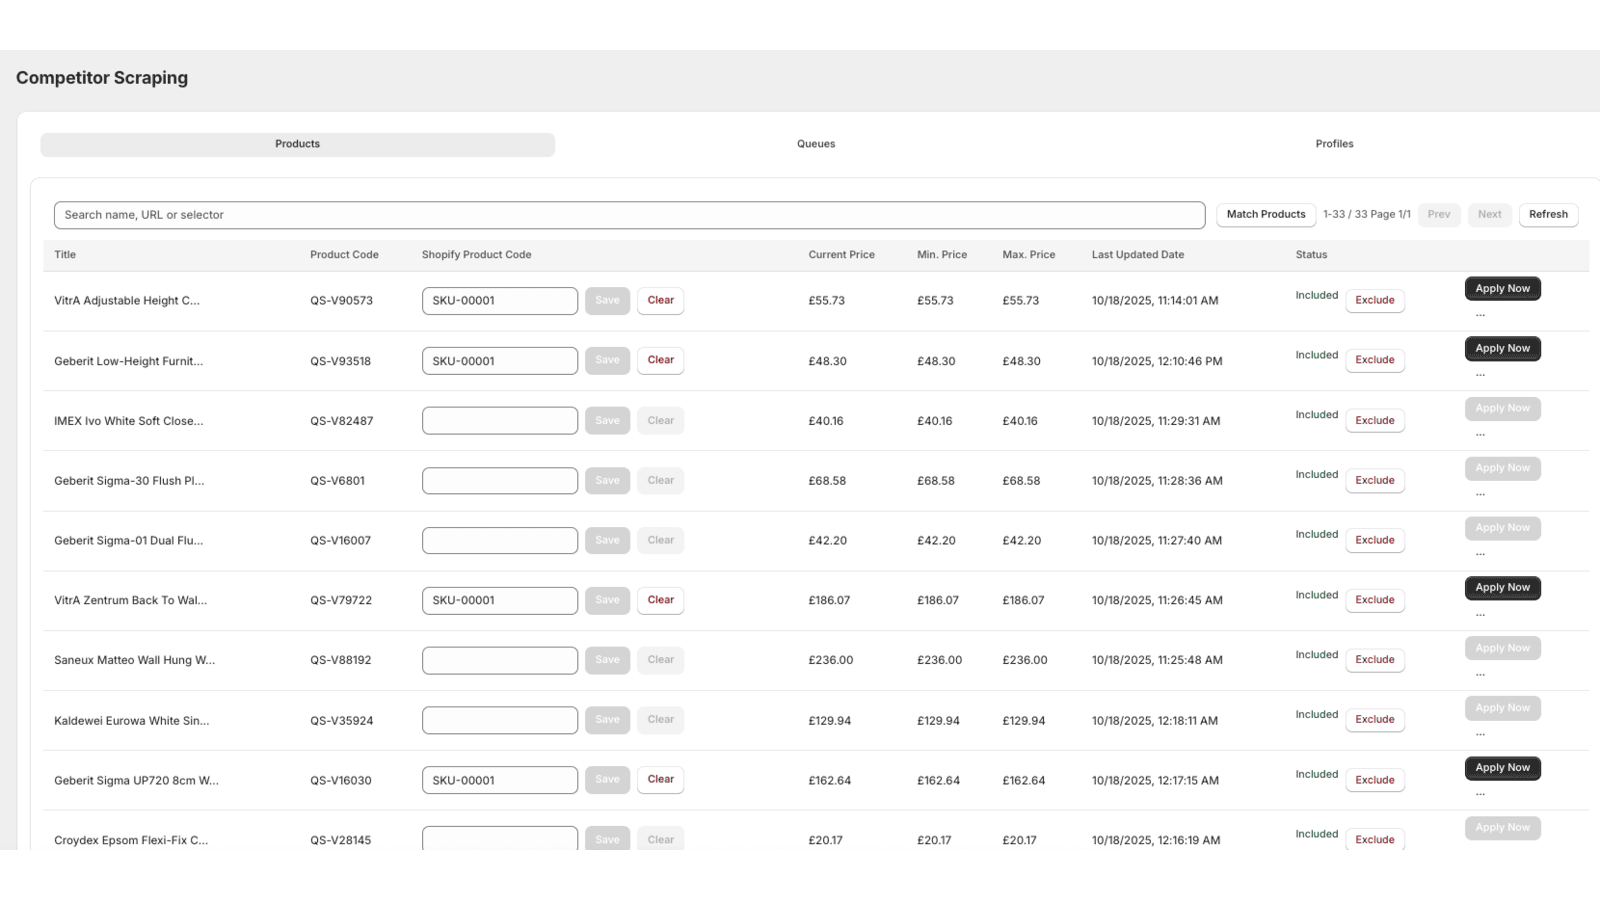Expand the ellipsis options for VitrA Adjustable row
The image size is (1600, 900).
point(1481,312)
